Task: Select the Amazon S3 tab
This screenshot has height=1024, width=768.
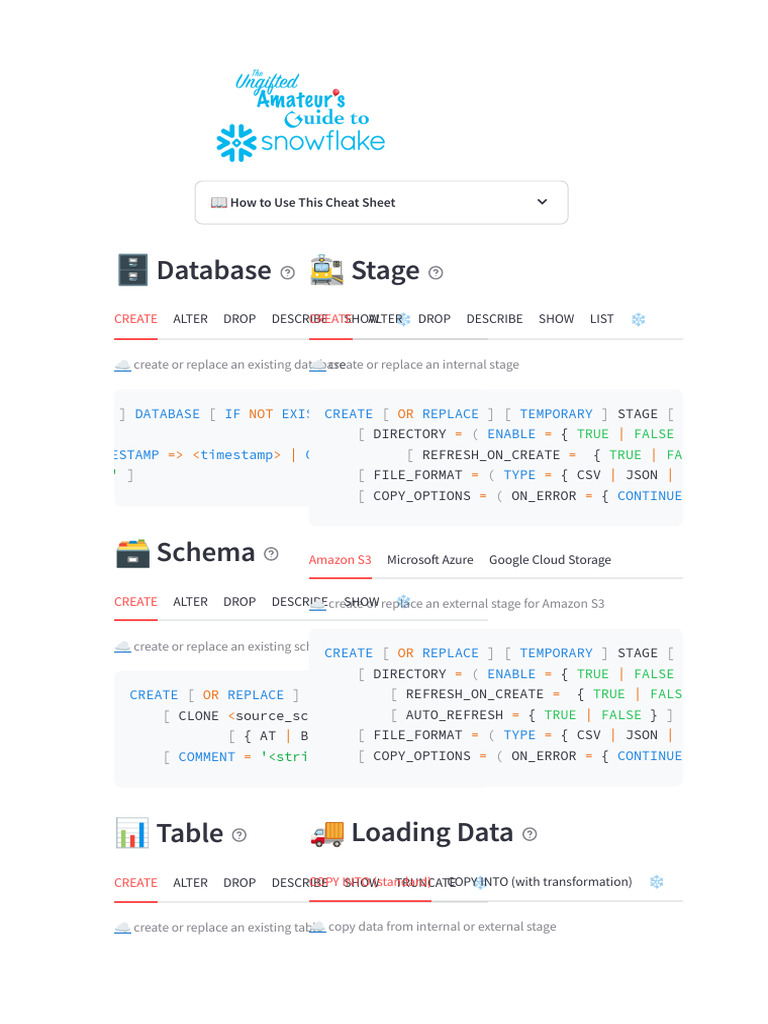Action: (x=340, y=560)
